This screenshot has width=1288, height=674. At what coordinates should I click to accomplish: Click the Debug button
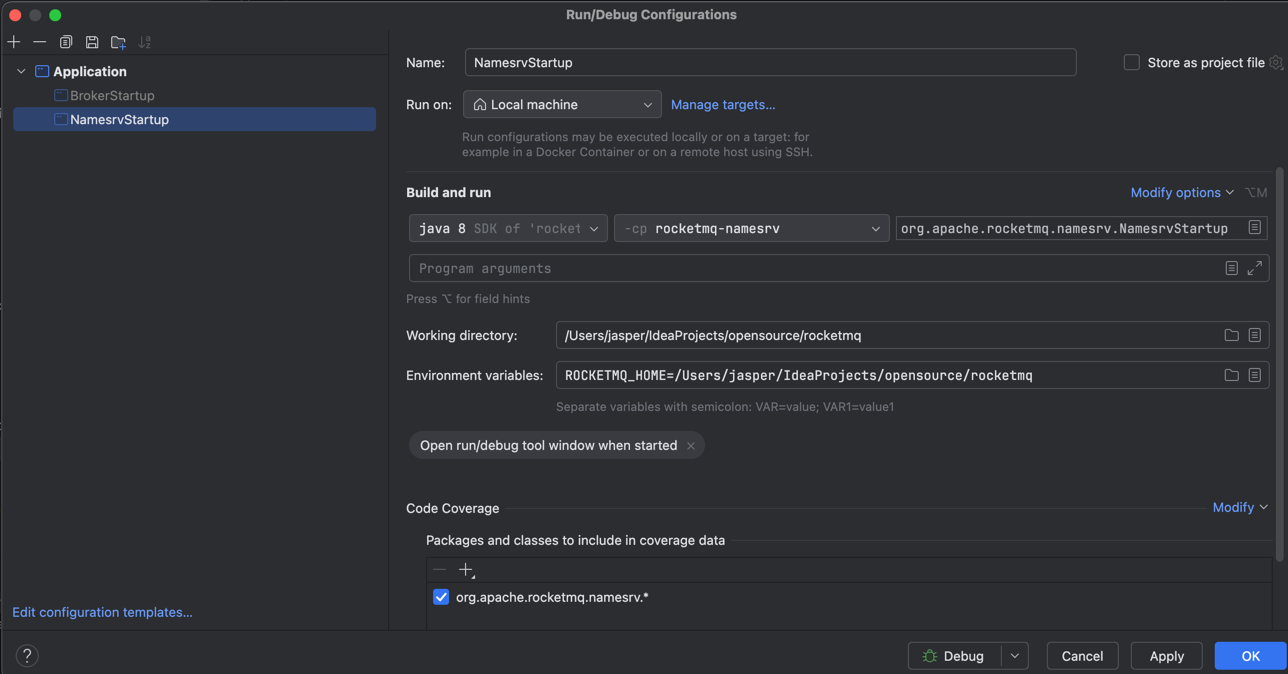955,656
